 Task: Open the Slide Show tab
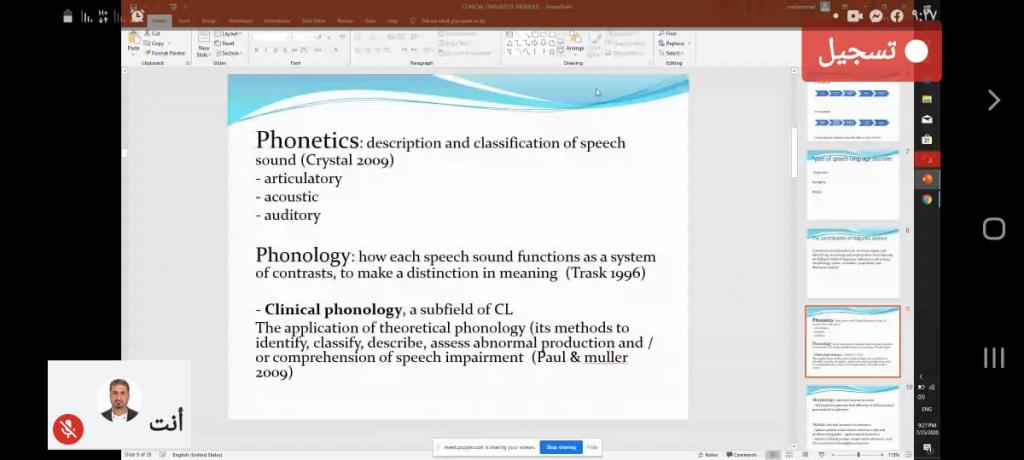(314, 20)
